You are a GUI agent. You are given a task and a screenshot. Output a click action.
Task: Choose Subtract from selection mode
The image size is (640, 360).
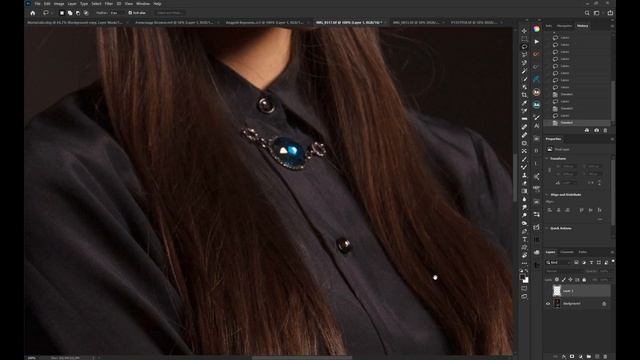pos(78,13)
